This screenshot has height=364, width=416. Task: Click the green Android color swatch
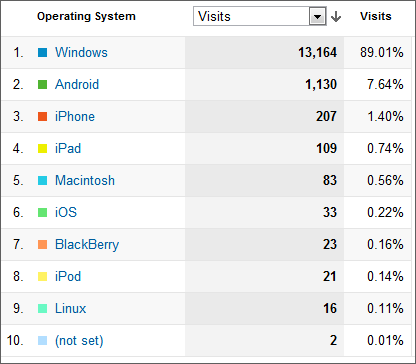point(42,84)
